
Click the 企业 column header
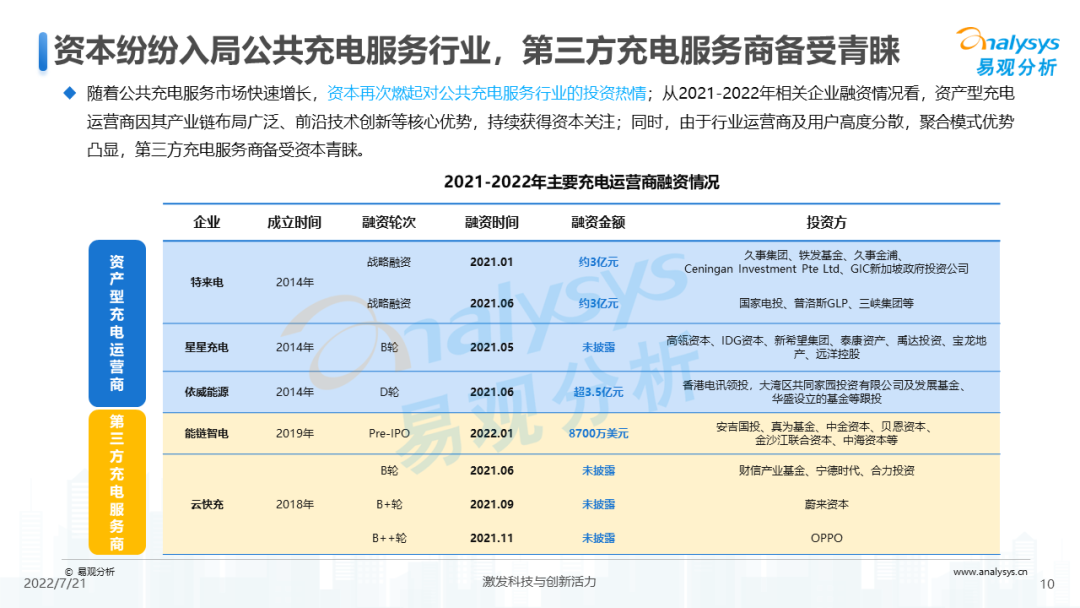click(207, 222)
